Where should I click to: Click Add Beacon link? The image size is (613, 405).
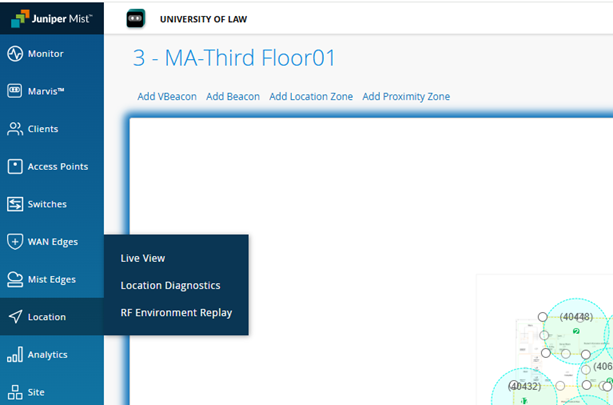coord(233,97)
